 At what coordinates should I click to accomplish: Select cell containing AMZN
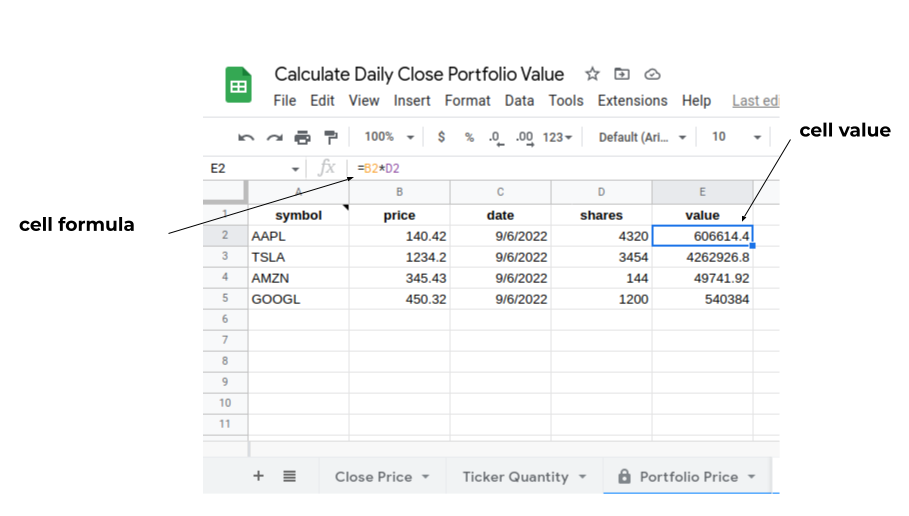[x=299, y=278]
